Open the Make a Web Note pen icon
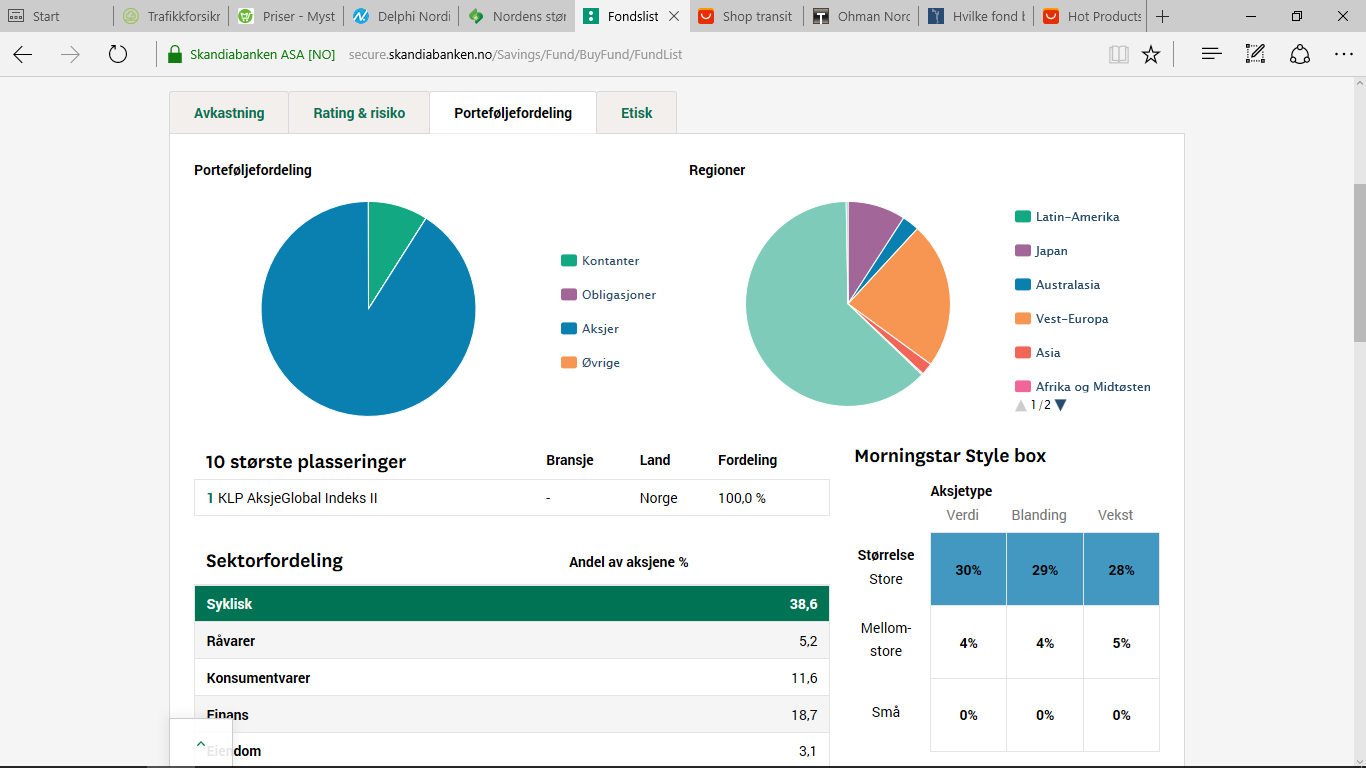This screenshot has width=1366, height=768. pyautogui.click(x=1256, y=54)
